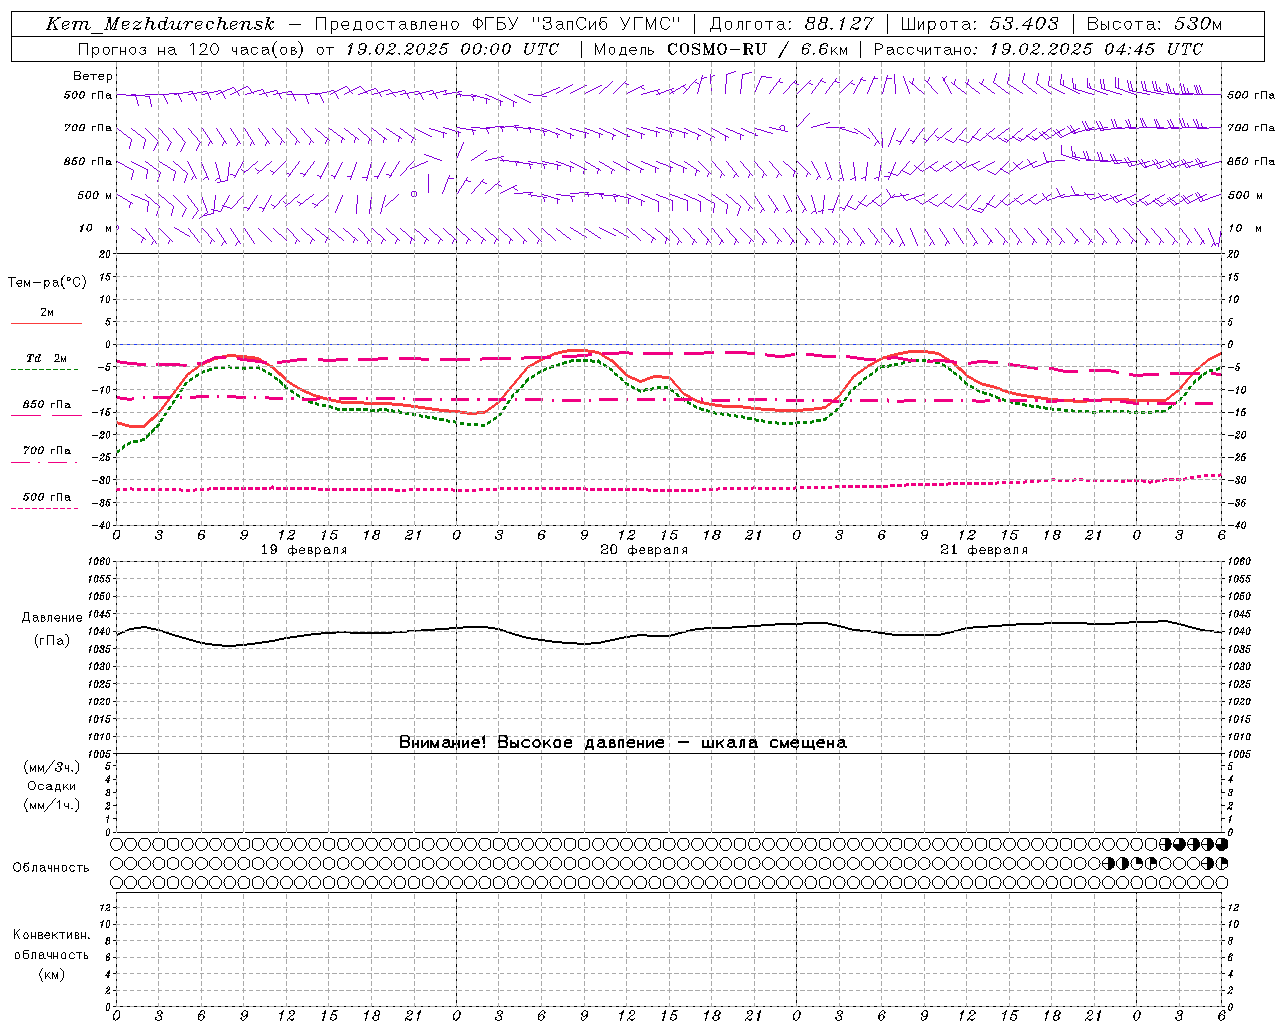Screen dimensions: 1280x1024
Task: Click the 700 гПа temperature legend entry
Action: click(47, 451)
